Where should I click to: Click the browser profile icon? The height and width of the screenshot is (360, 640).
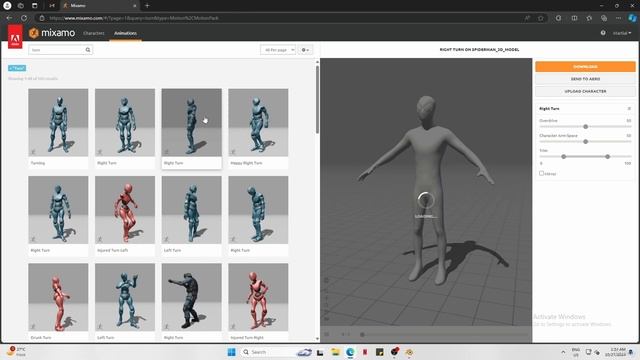coord(7,6)
